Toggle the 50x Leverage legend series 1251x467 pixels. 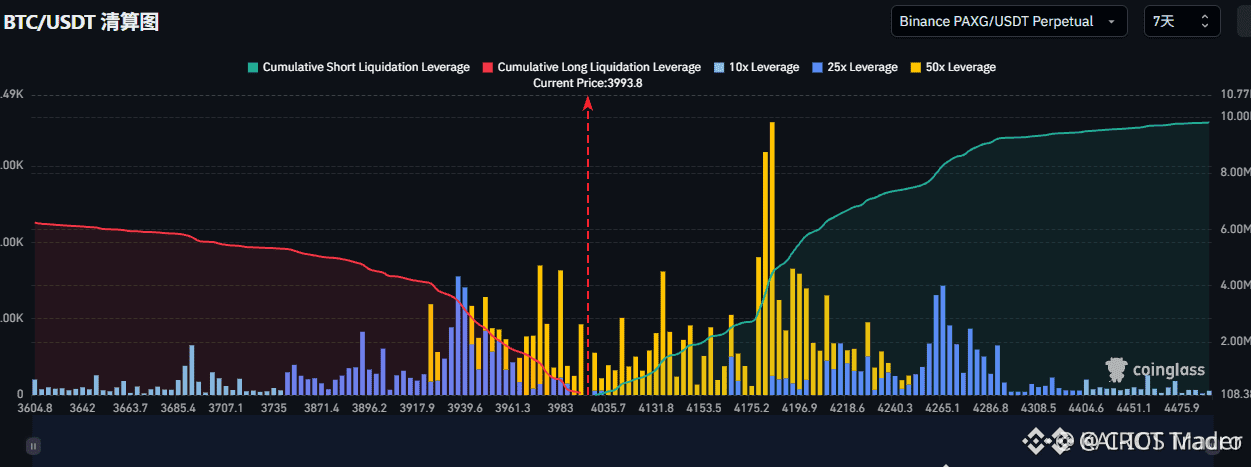pyautogui.click(x=953, y=67)
